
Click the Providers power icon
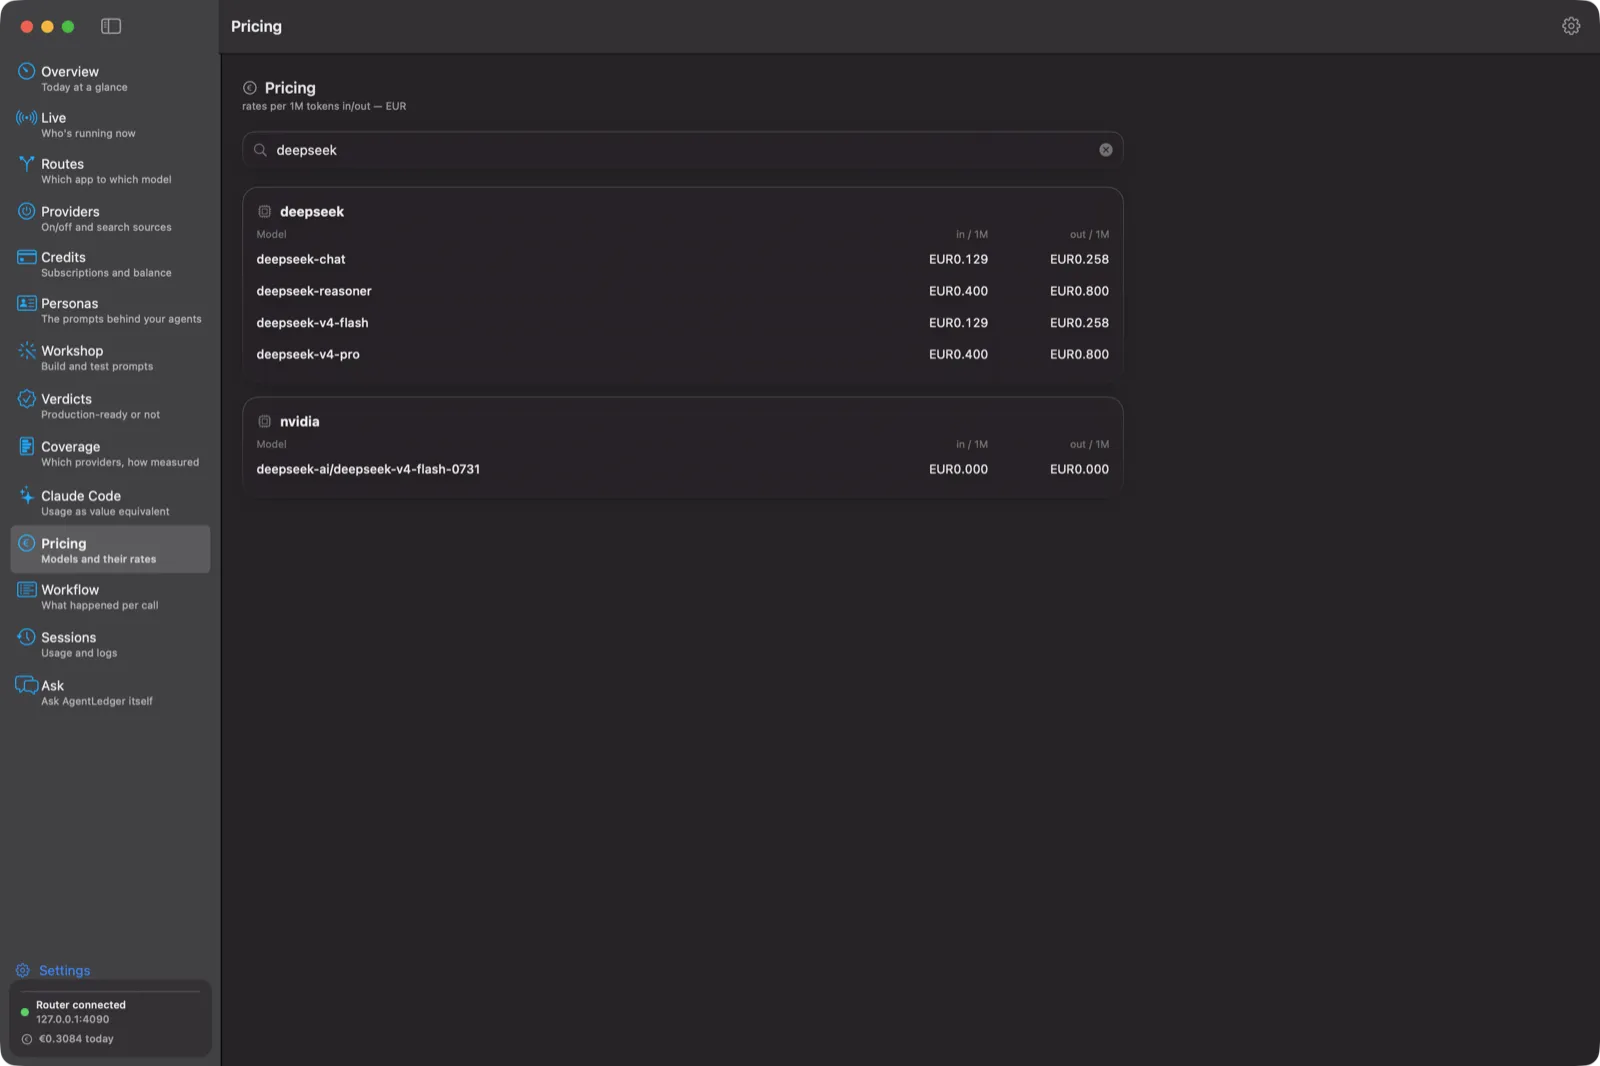pos(26,211)
